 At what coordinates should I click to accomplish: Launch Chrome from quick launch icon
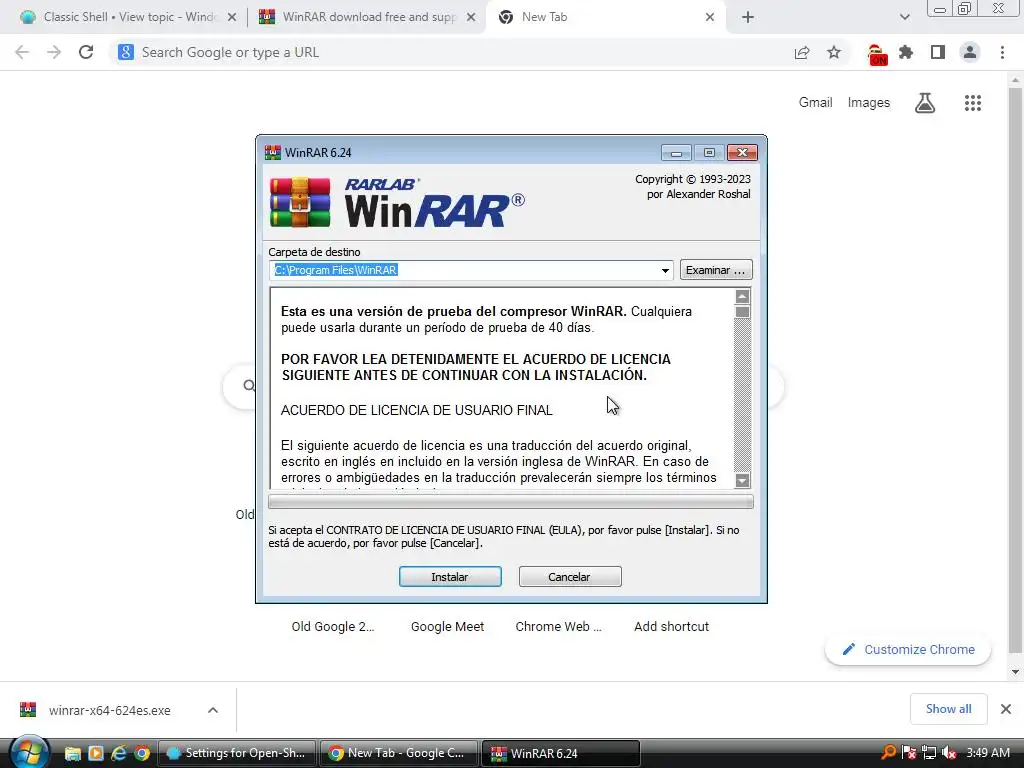[x=142, y=753]
